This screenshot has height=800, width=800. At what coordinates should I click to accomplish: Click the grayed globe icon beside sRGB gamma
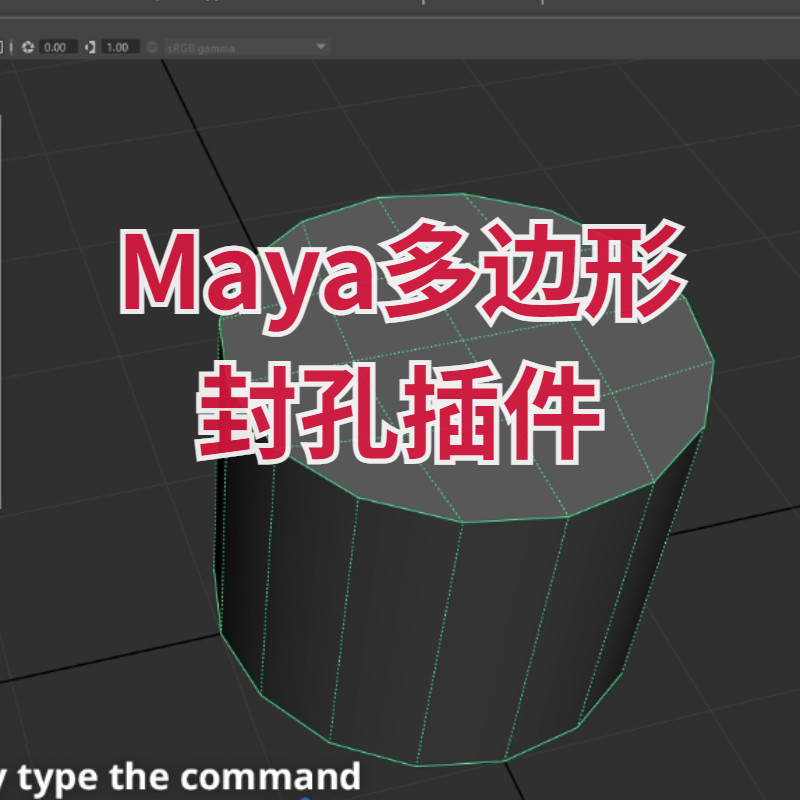[x=152, y=46]
